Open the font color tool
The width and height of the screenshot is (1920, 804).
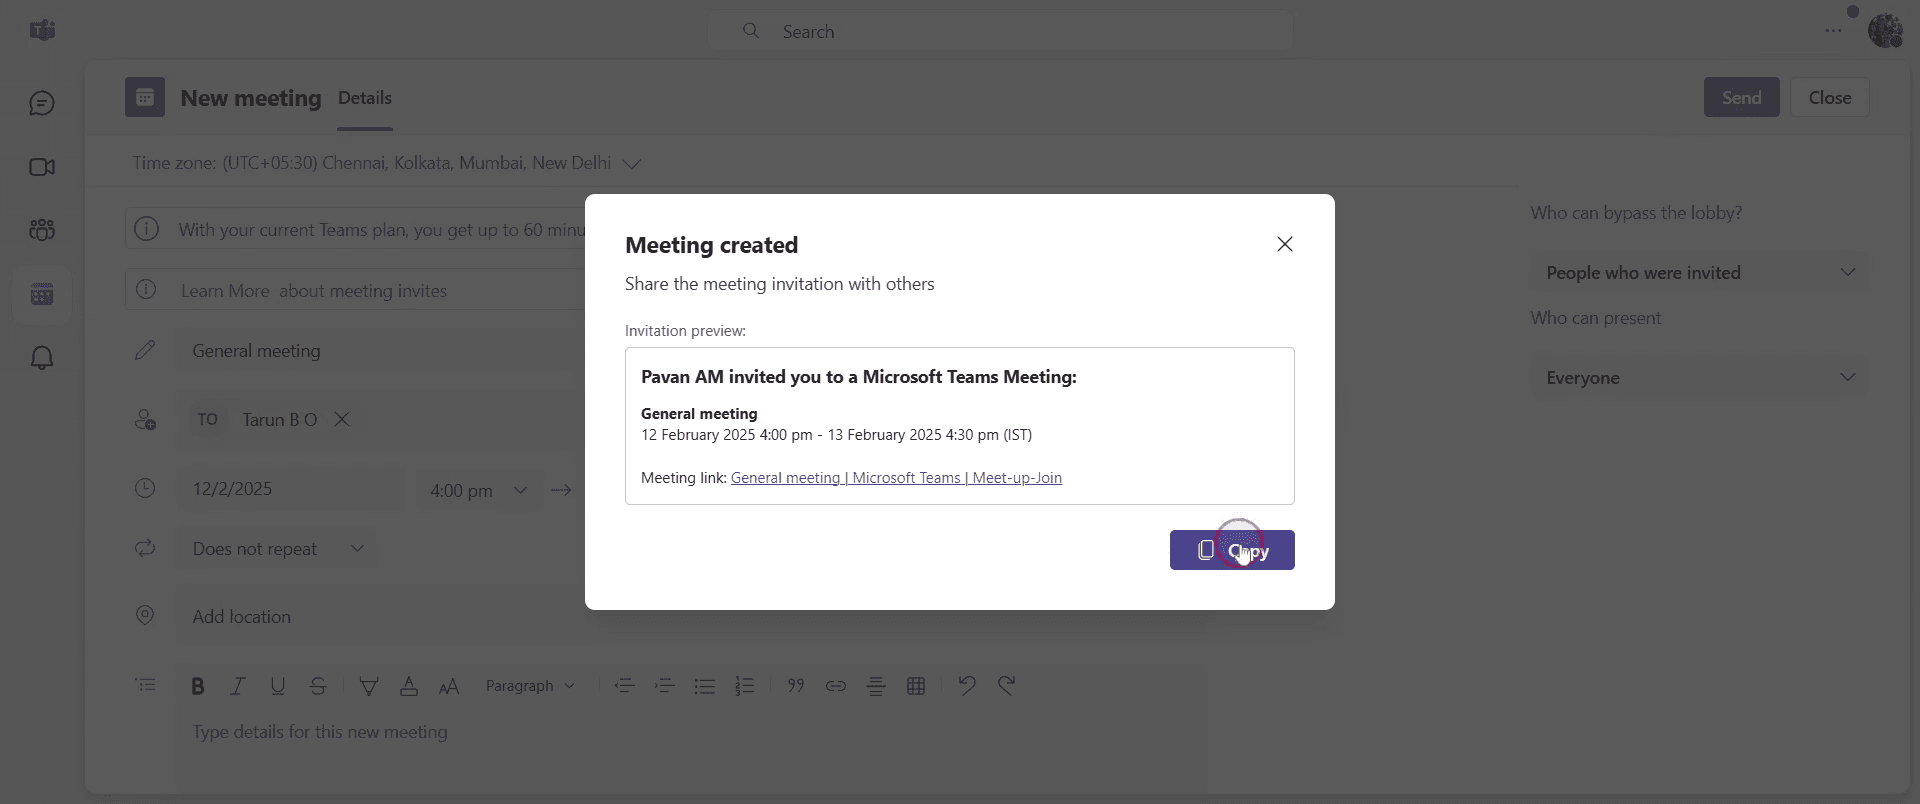tap(409, 686)
